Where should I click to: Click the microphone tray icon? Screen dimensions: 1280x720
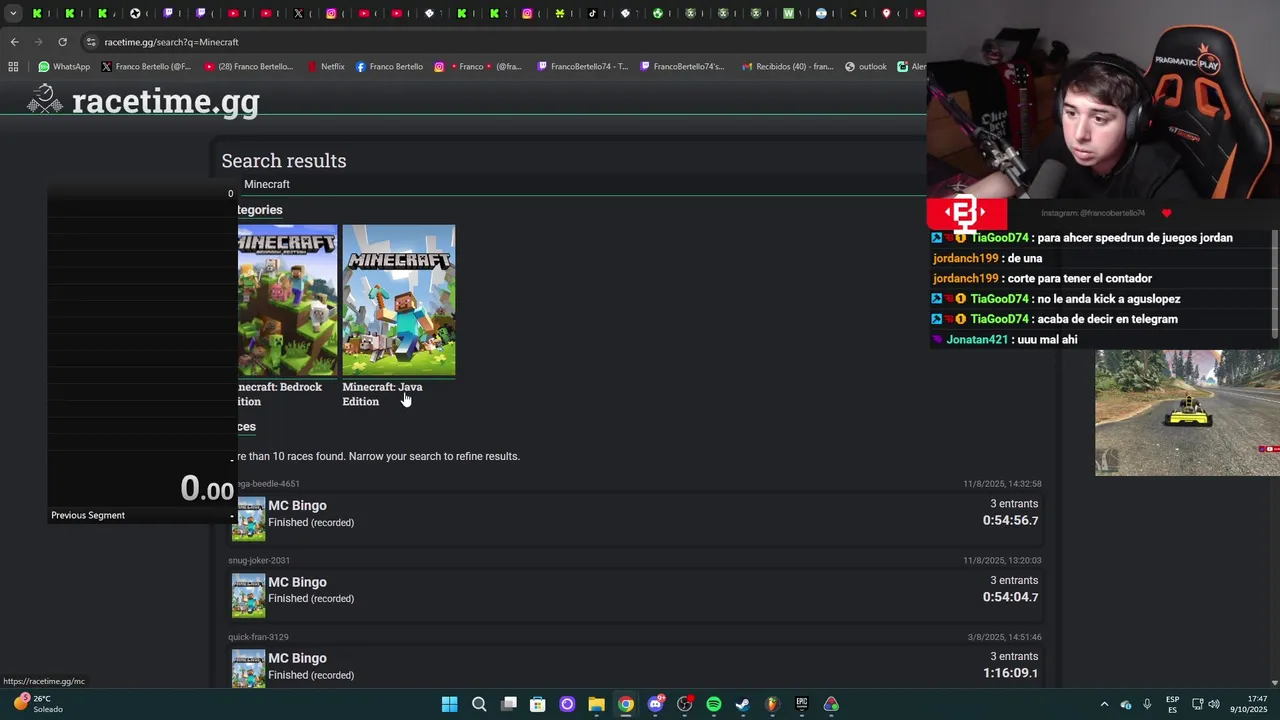(x=1147, y=704)
